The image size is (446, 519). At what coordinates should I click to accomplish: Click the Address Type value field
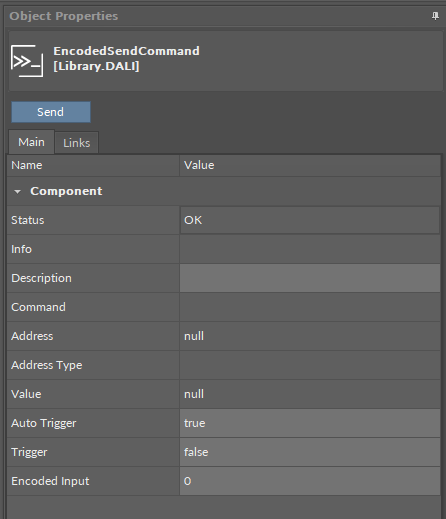pos(310,365)
